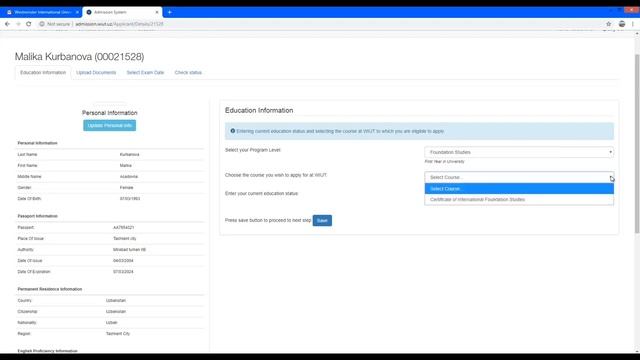The height and width of the screenshot is (360, 640).
Task: Click the Passport Information section heading
Action: coord(37,216)
